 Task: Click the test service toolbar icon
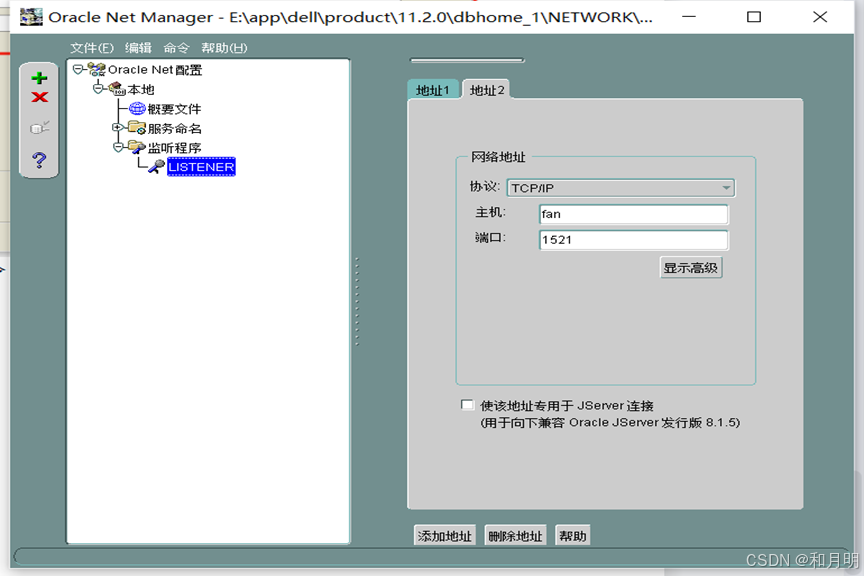click(39, 128)
